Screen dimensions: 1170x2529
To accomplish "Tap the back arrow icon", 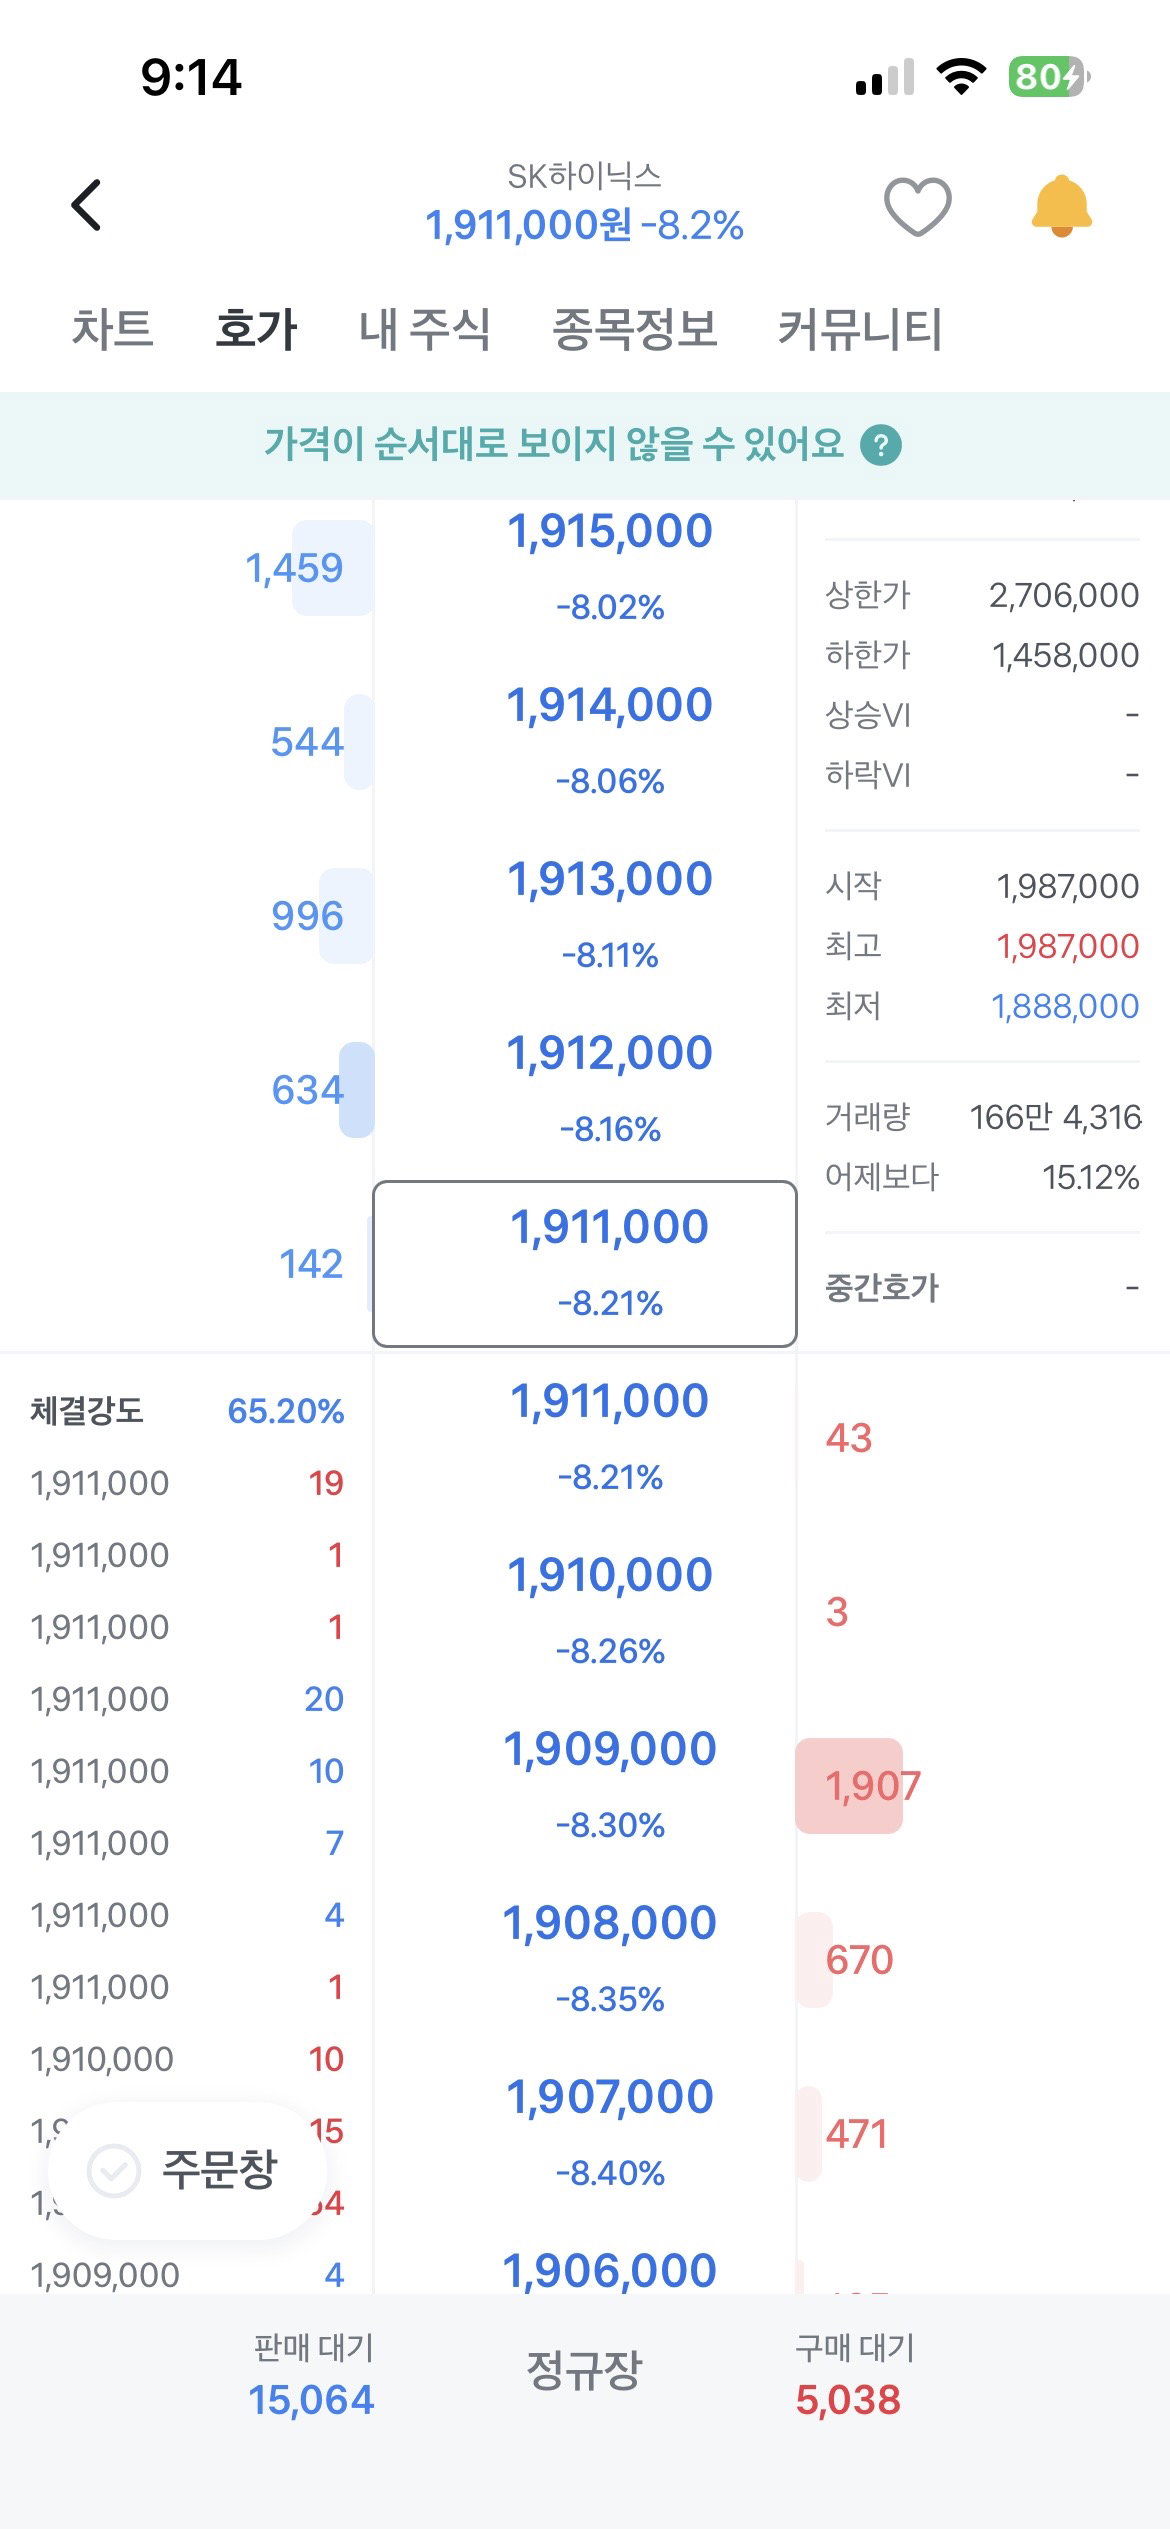I will (87, 205).
